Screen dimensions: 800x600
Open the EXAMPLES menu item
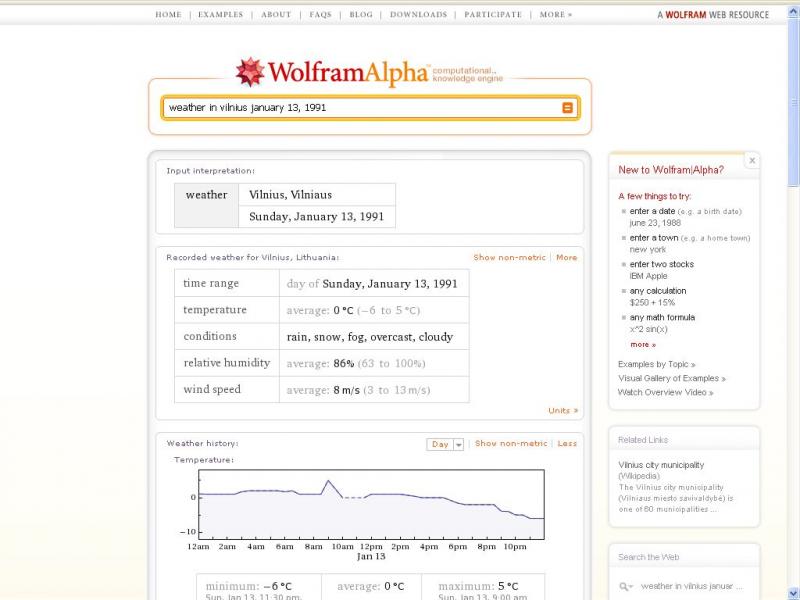[x=220, y=15]
